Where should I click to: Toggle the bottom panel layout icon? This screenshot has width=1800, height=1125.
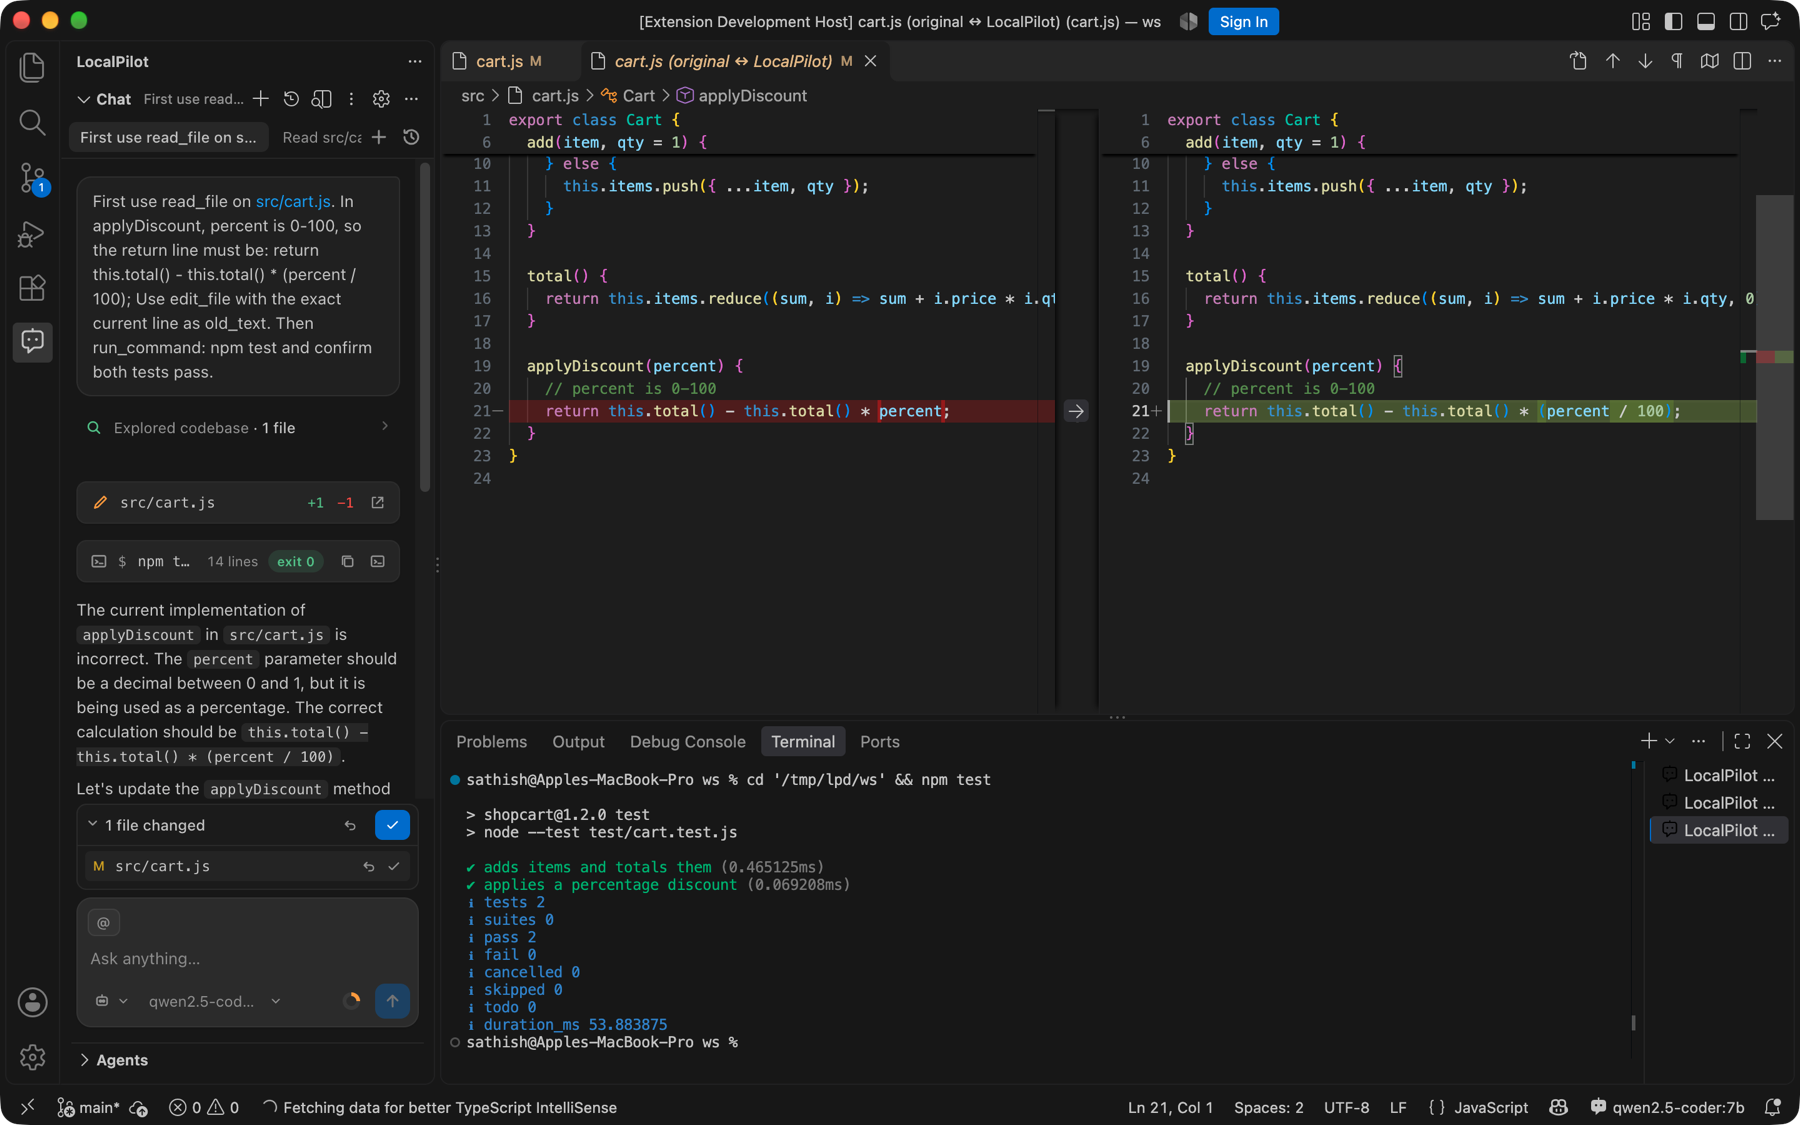coord(1706,21)
